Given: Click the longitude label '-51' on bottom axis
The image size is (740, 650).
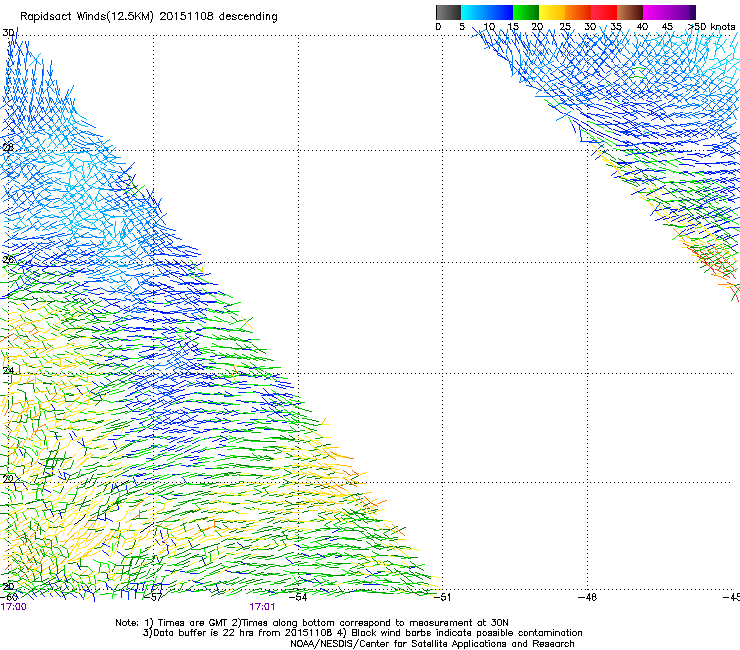Looking at the screenshot, I should coord(442,597).
